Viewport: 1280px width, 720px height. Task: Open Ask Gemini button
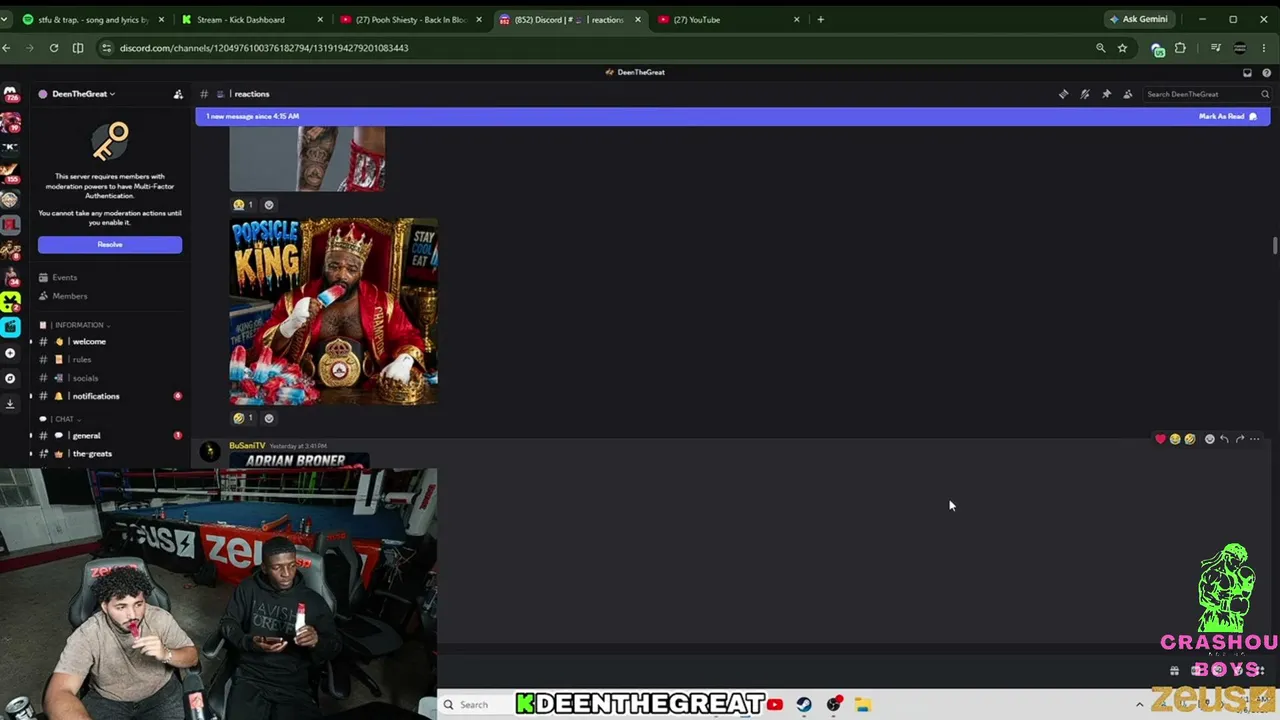1139,19
